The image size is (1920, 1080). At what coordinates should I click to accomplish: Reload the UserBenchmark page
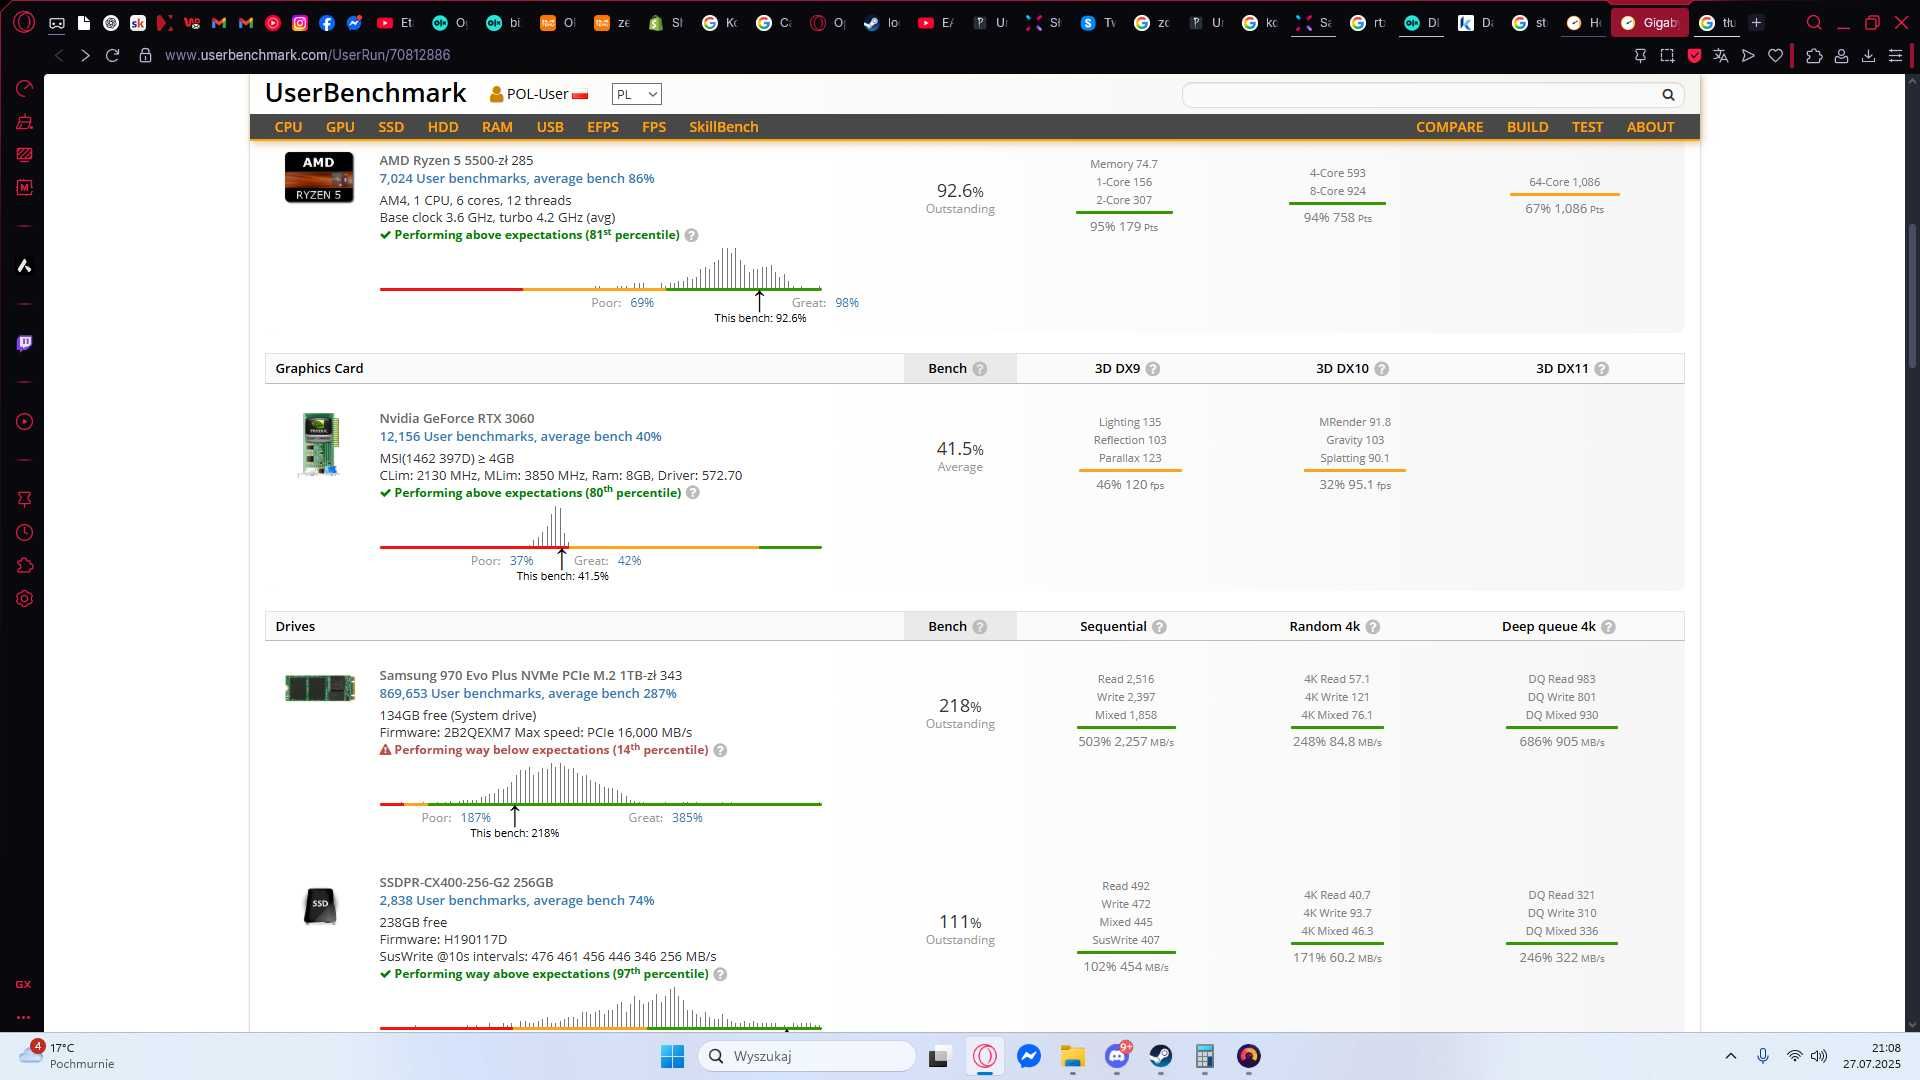112,55
